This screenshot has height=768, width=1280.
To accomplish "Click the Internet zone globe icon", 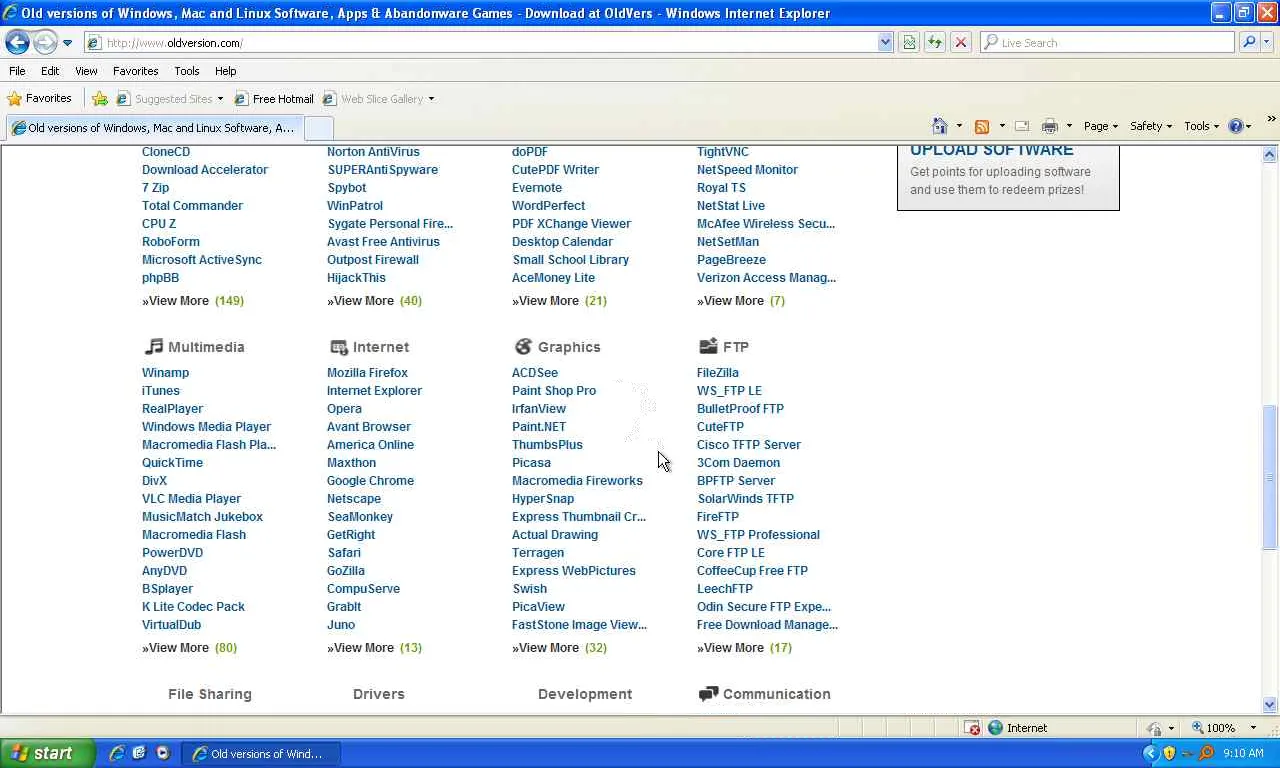I will click(995, 728).
